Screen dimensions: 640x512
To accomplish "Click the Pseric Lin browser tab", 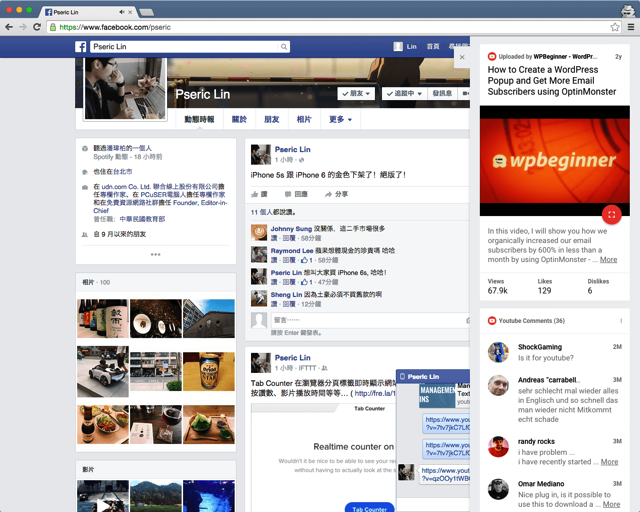I will click(88, 12).
